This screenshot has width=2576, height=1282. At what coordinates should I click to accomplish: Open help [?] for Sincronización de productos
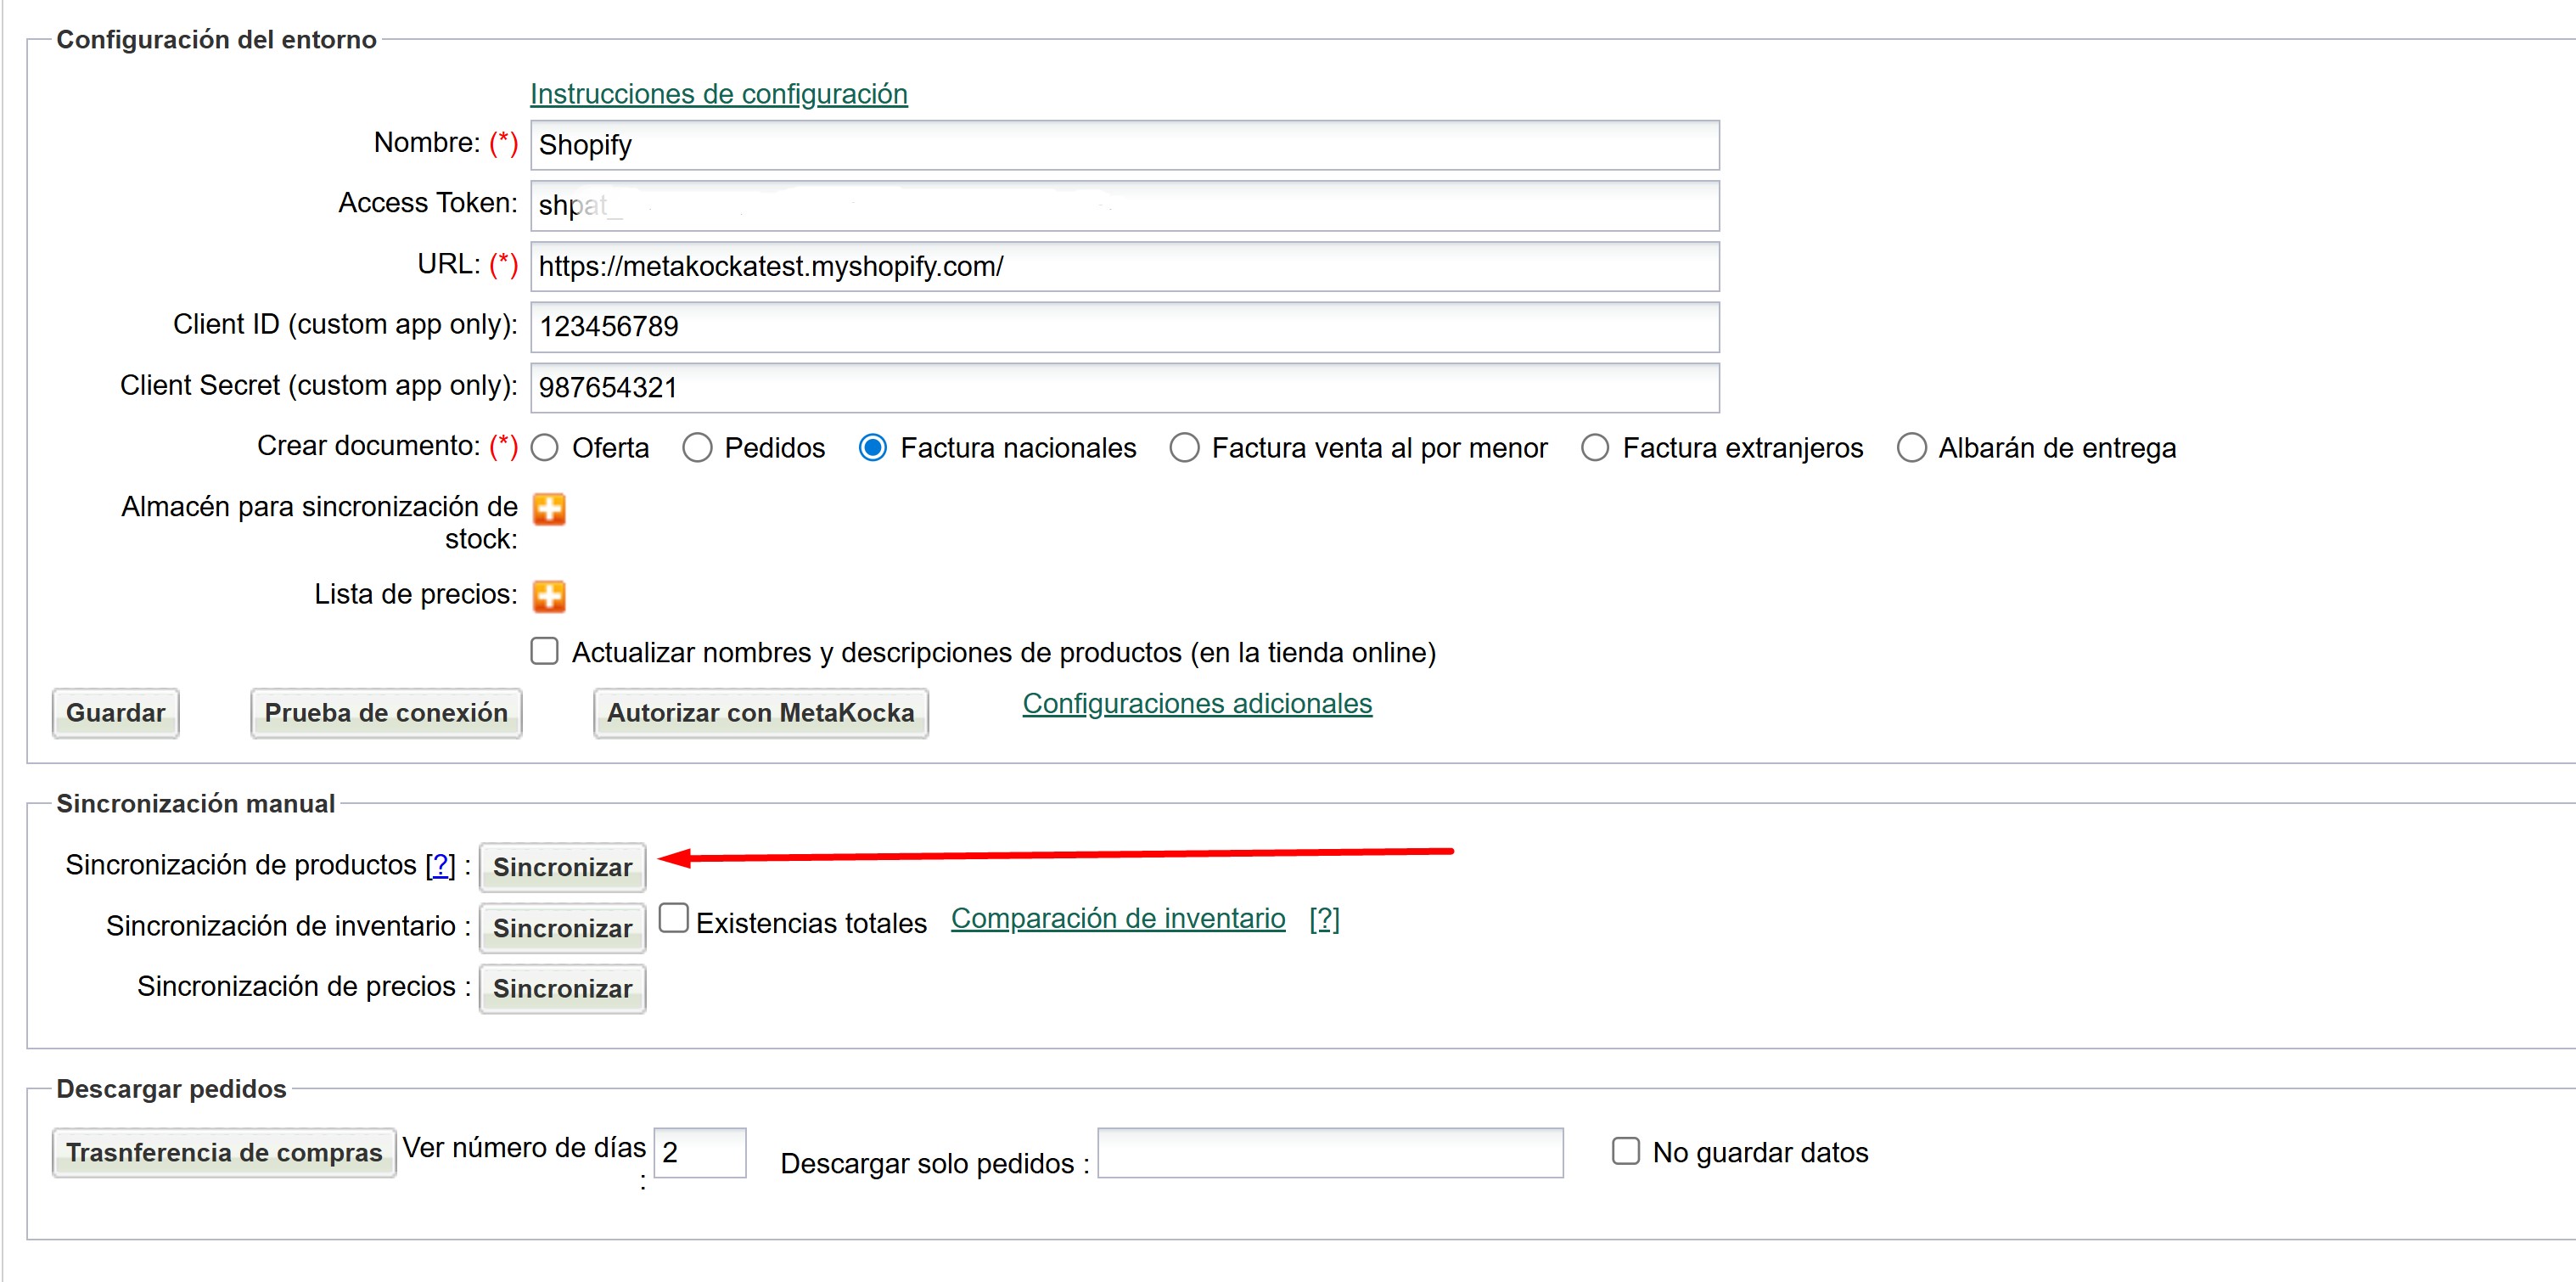440,865
